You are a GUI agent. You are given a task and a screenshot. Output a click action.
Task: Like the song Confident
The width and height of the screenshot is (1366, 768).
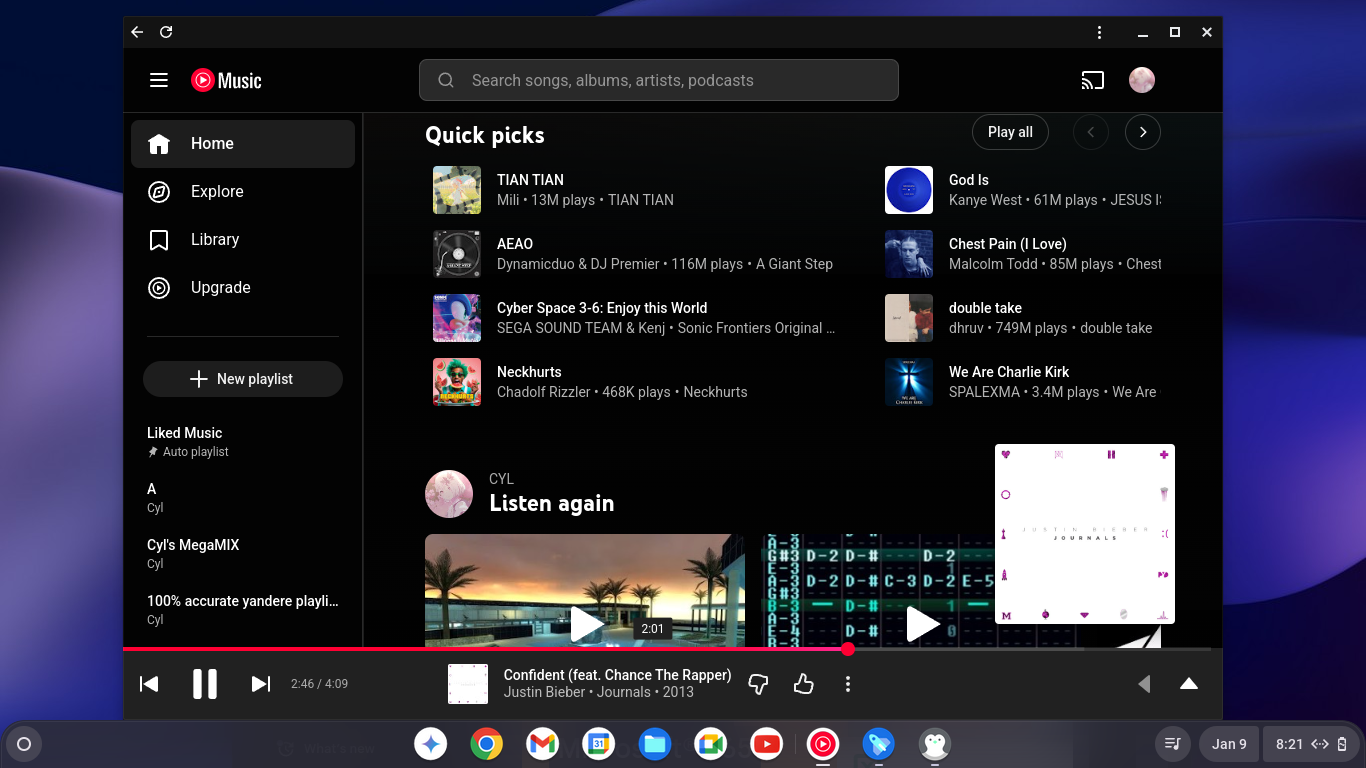[x=803, y=684]
